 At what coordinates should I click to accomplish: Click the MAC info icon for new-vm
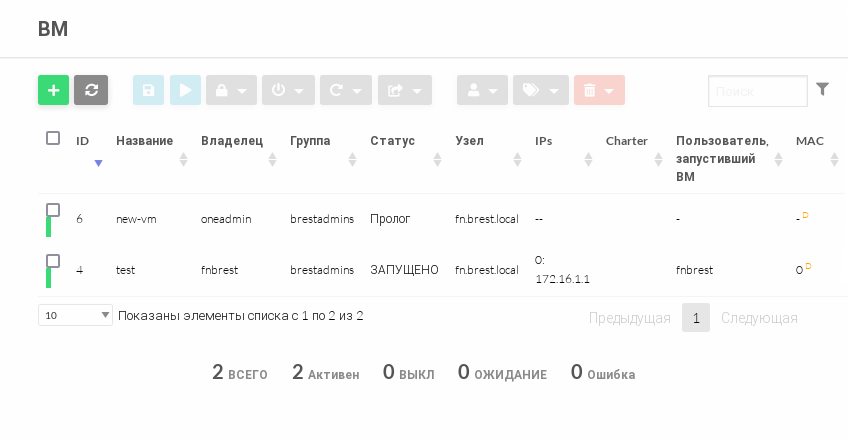pos(806,215)
